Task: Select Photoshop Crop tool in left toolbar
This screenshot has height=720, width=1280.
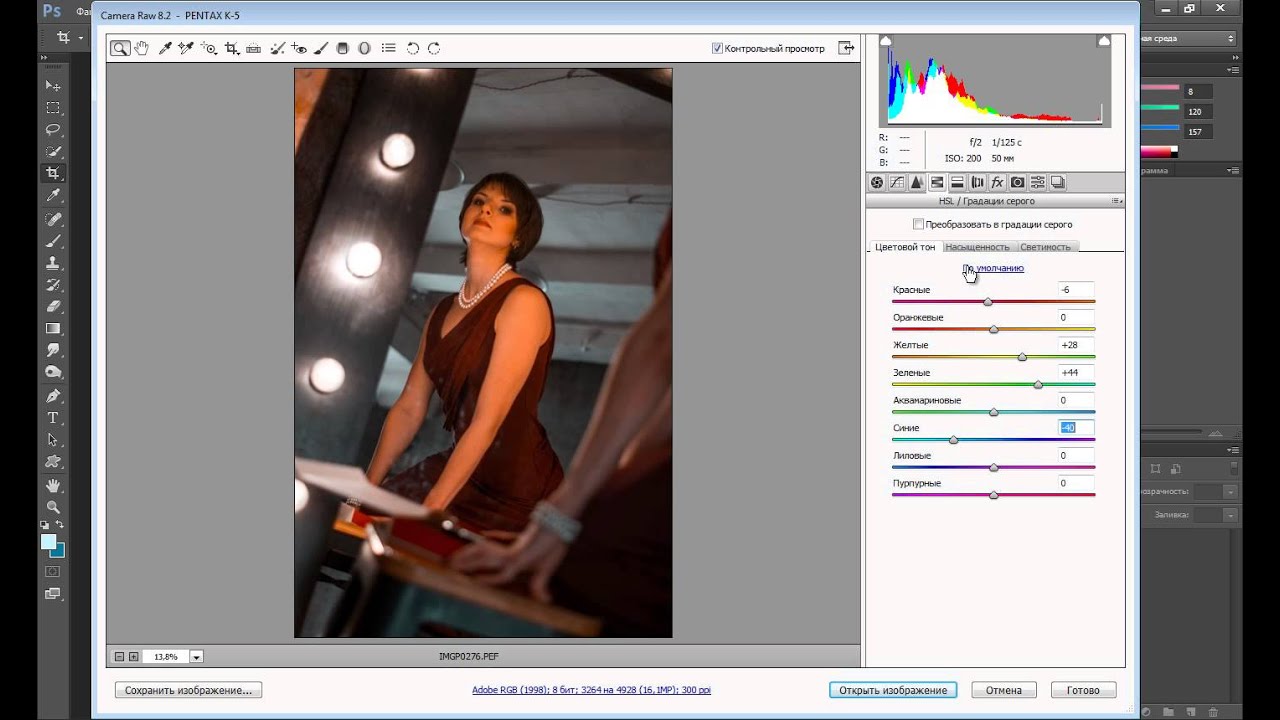Action: (x=53, y=173)
